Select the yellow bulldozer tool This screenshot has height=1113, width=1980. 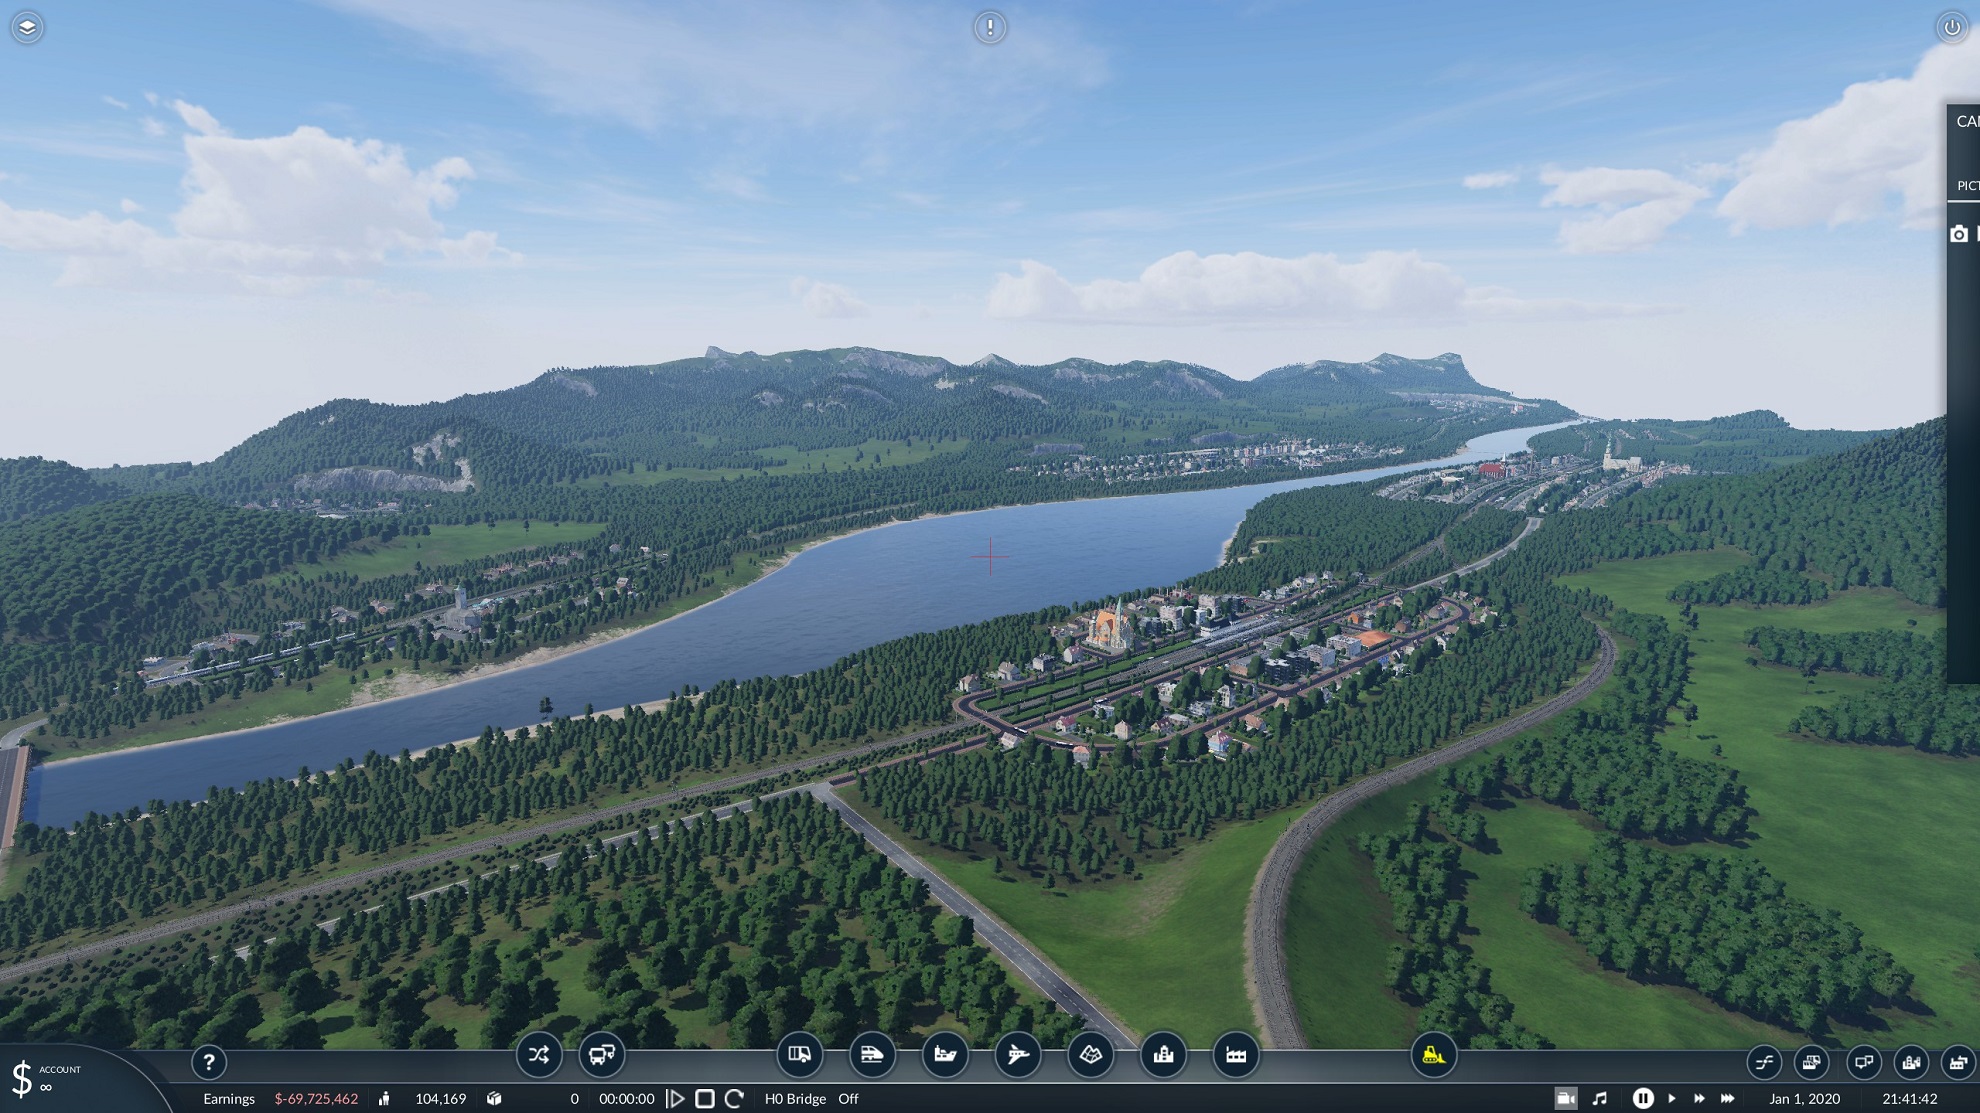(1433, 1055)
